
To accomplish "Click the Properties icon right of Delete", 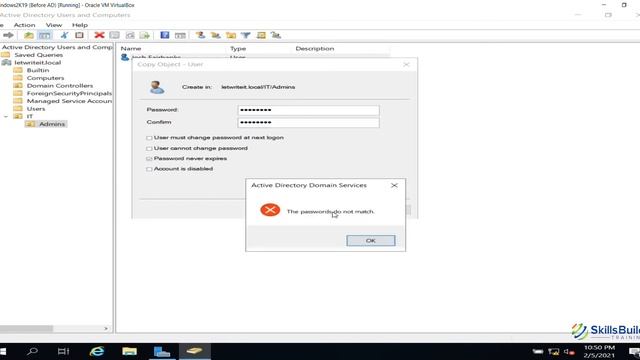I will click(115, 36).
